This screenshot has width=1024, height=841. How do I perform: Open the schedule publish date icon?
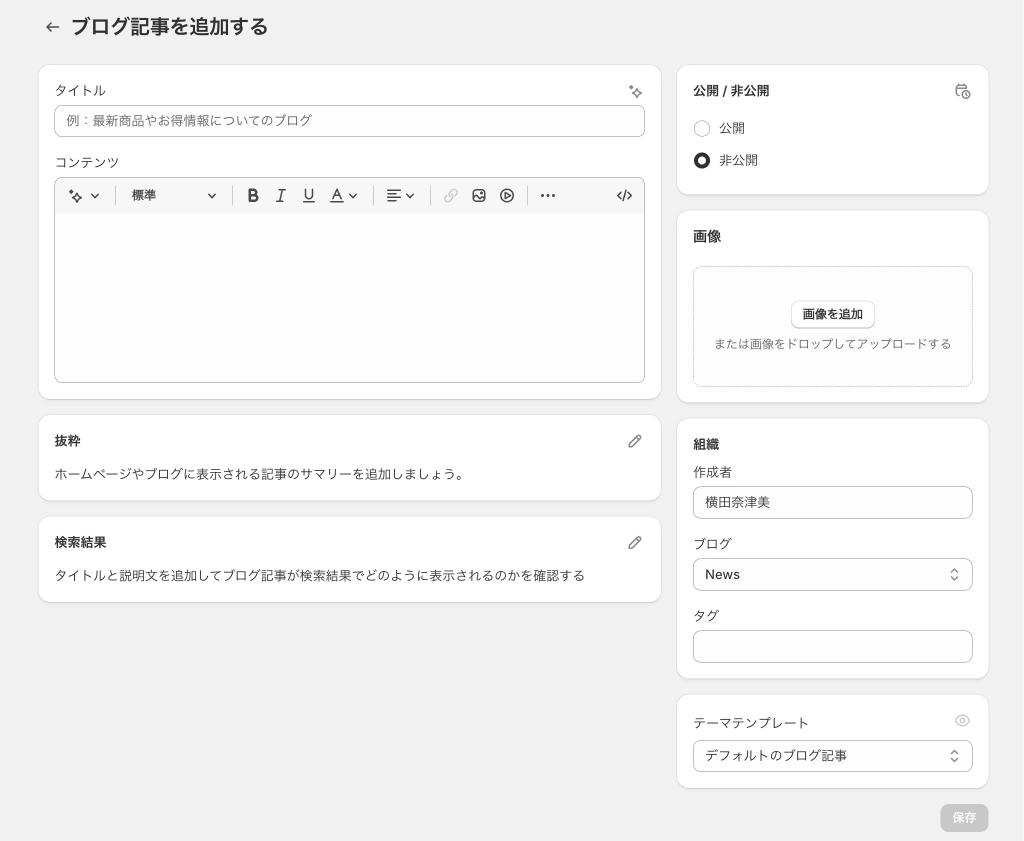962,91
